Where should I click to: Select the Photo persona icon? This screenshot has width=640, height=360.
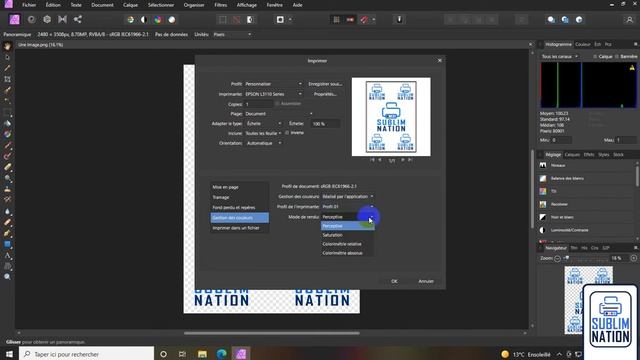point(15,20)
